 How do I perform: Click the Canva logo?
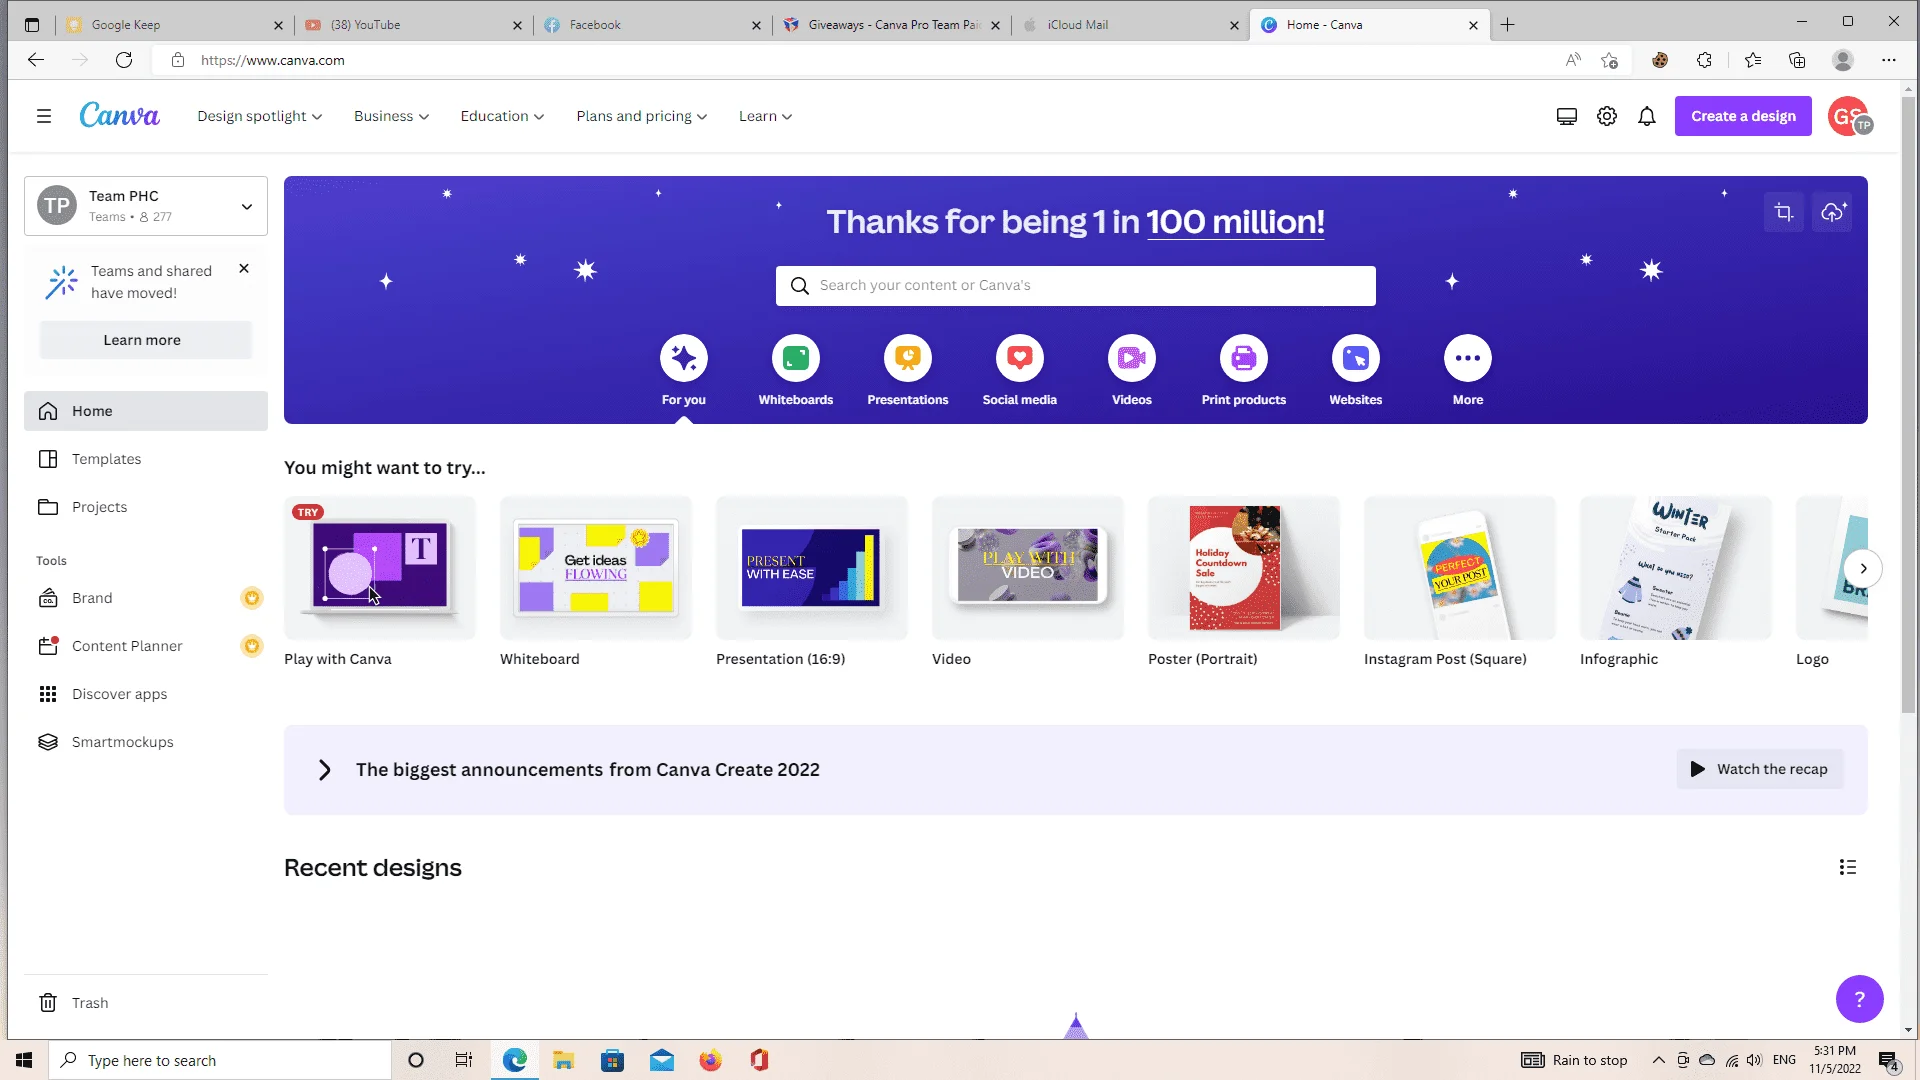[x=119, y=116]
